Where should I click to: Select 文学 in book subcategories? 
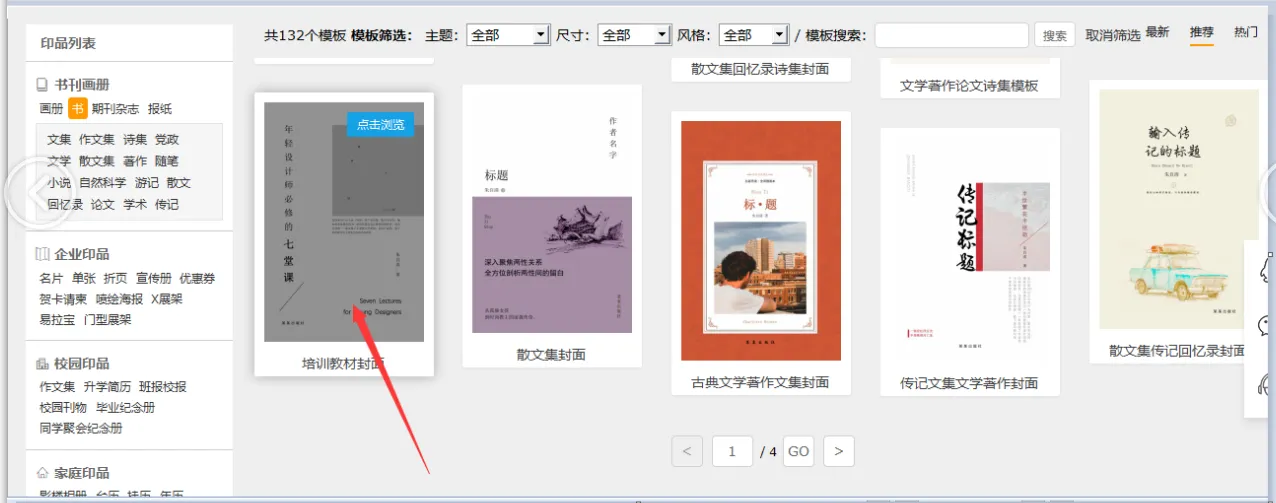tap(59, 161)
